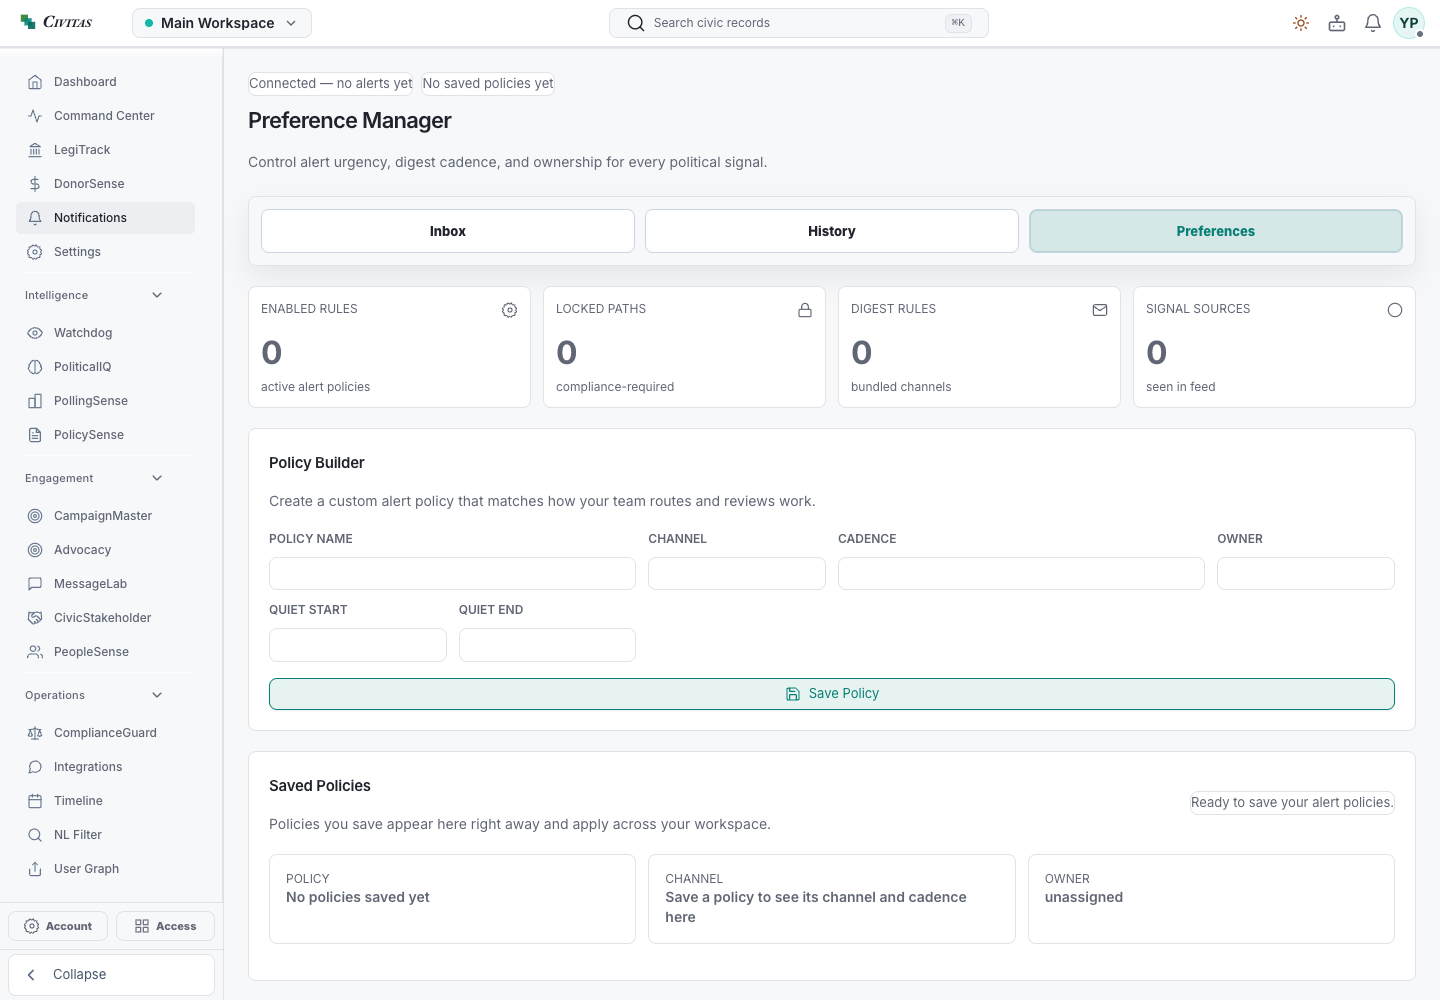Open User Graph in sidebar
This screenshot has width=1440, height=1000.
coord(105,869)
